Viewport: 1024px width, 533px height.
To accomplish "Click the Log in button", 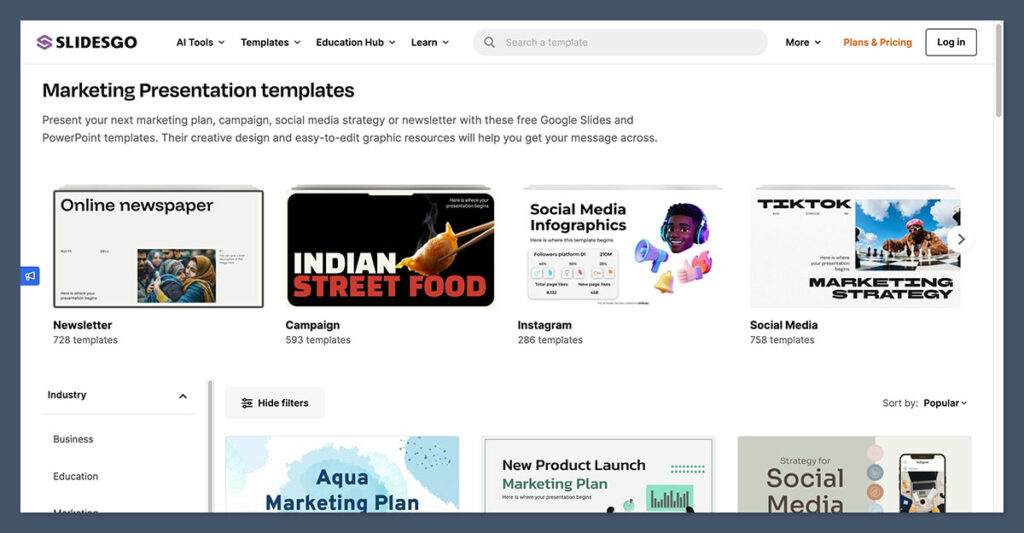I will pyautogui.click(x=951, y=42).
